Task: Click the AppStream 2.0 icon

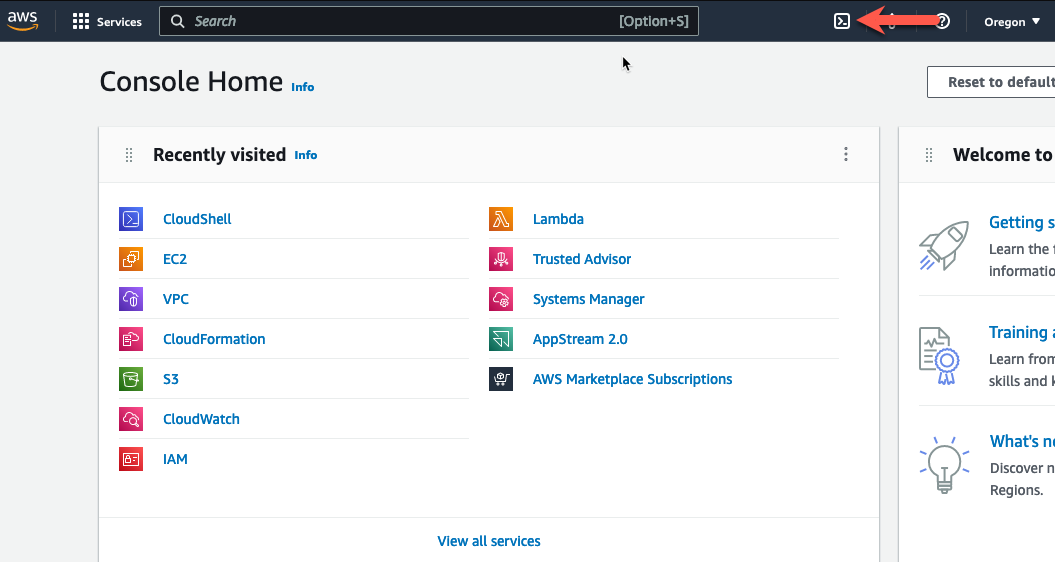Action: 501,339
